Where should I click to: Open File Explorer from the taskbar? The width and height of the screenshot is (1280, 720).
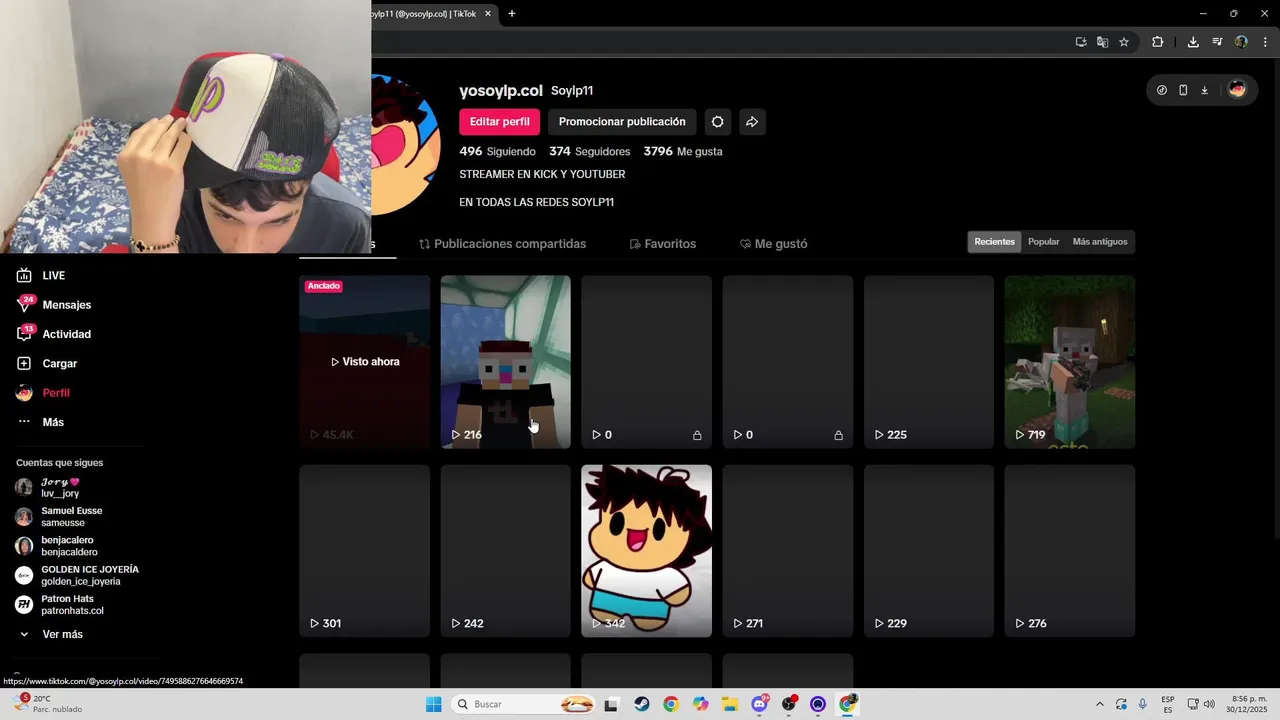pyautogui.click(x=730, y=704)
